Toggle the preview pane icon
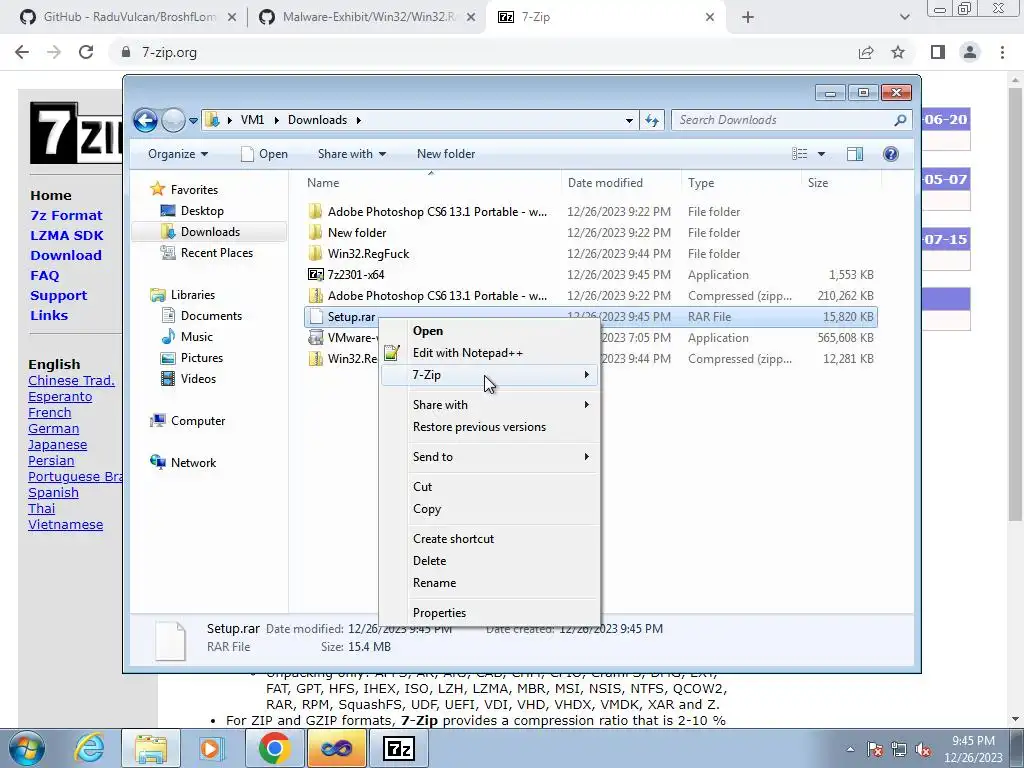 pos(855,154)
